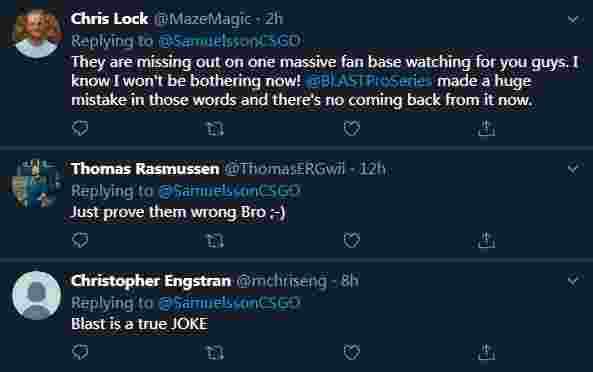This screenshot has height=372, width=593.
Task: Open Thomas Rasmussen's profile avatar
Action: [36, 183]
